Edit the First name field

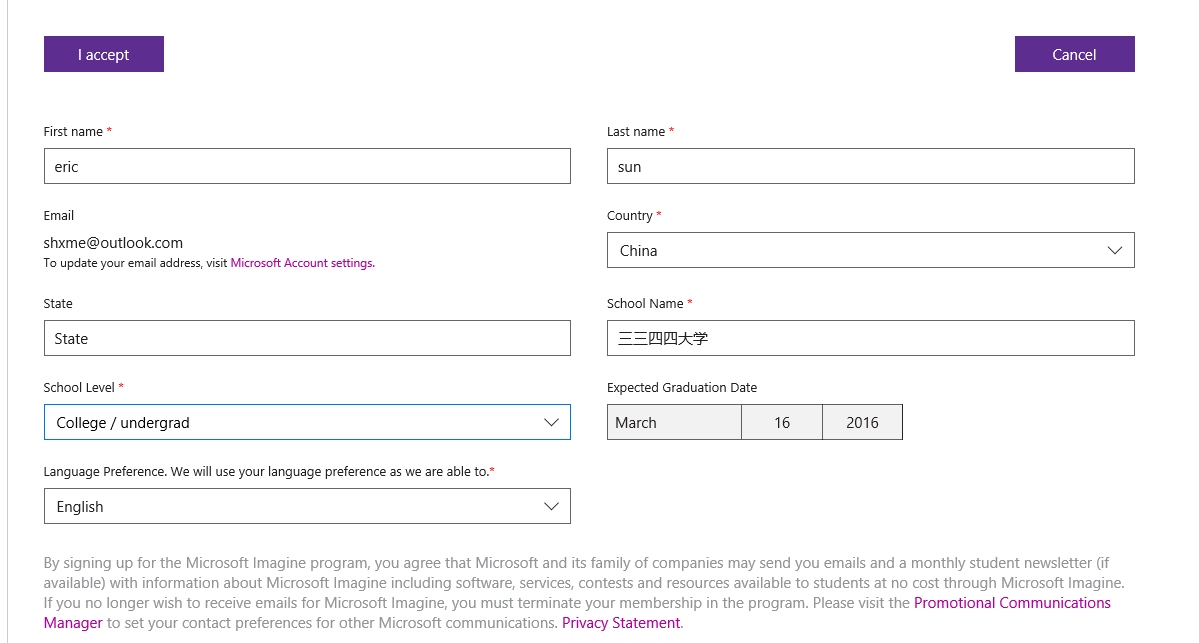307,166
